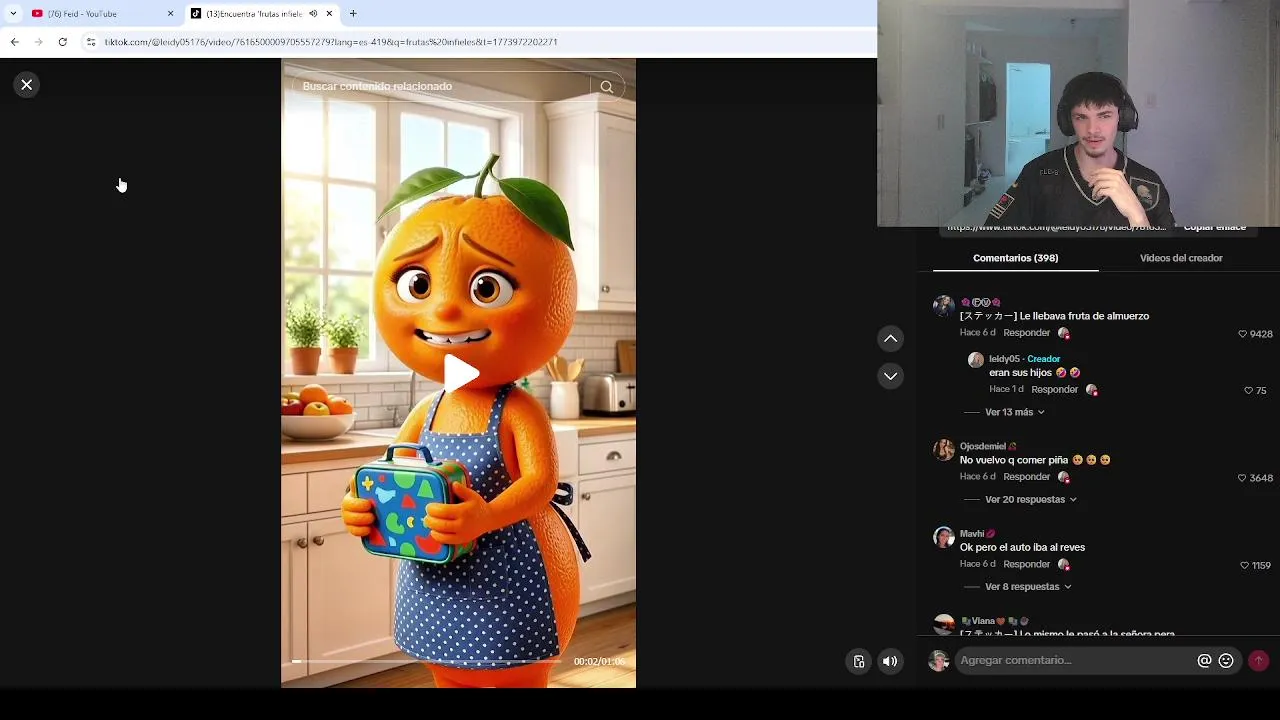Screen dimensions: 1280x720
Task: Reply to the 'Le llevaba fruta de almuerzo' comment
Action: click(x=1026, y=333)
